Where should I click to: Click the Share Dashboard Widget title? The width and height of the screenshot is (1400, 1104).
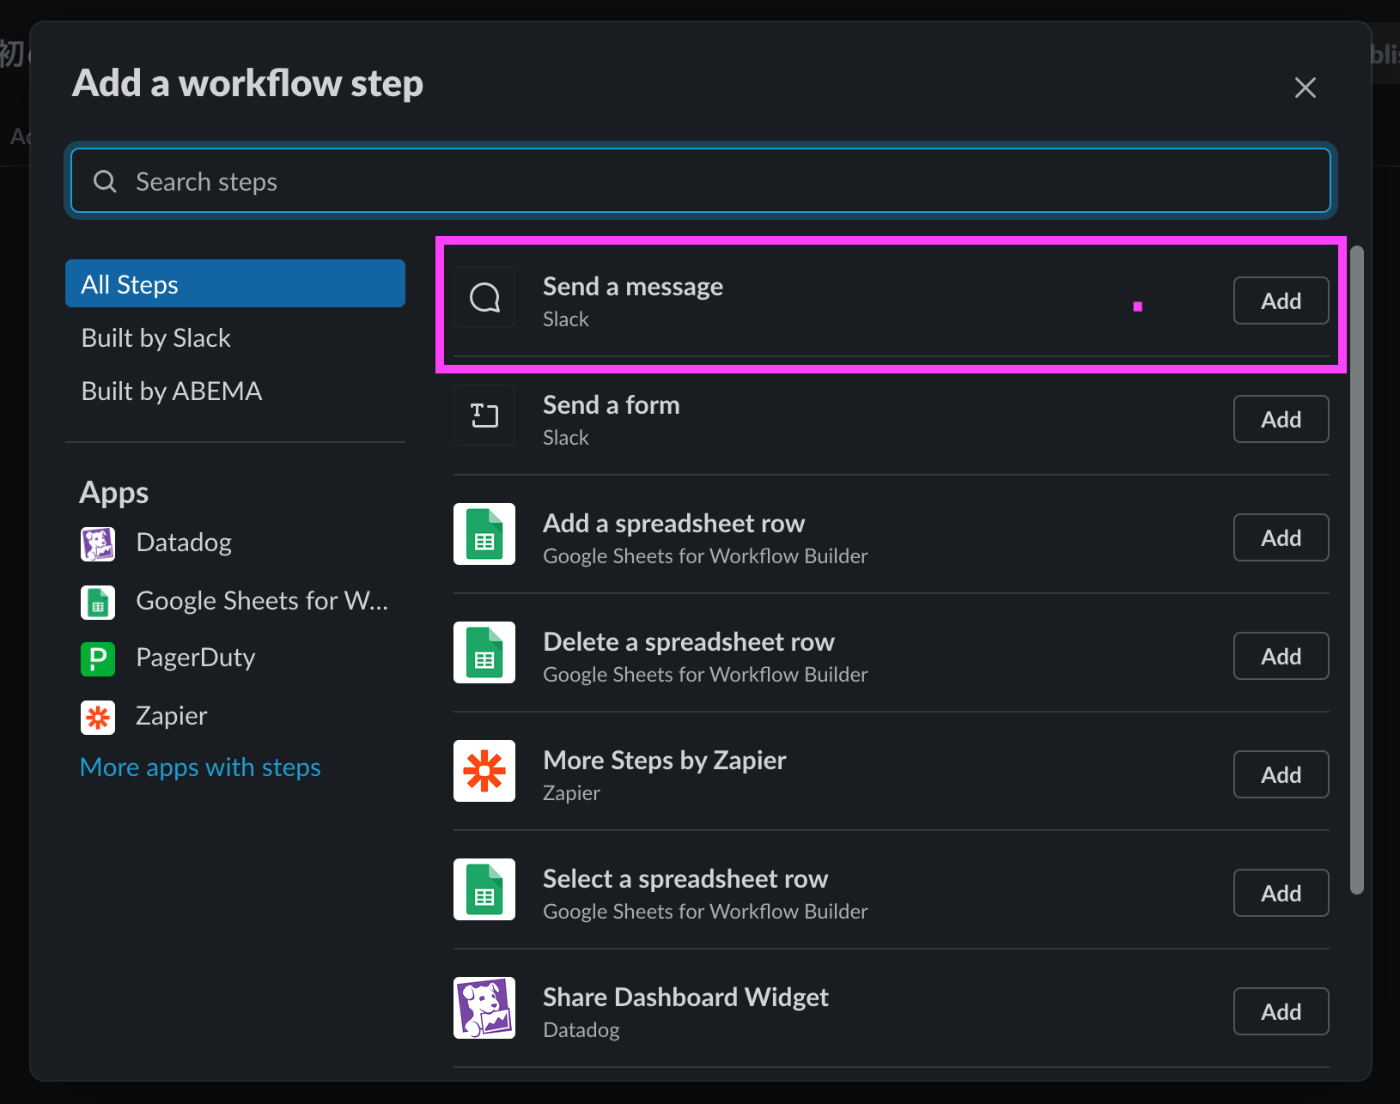click(686, 997)
